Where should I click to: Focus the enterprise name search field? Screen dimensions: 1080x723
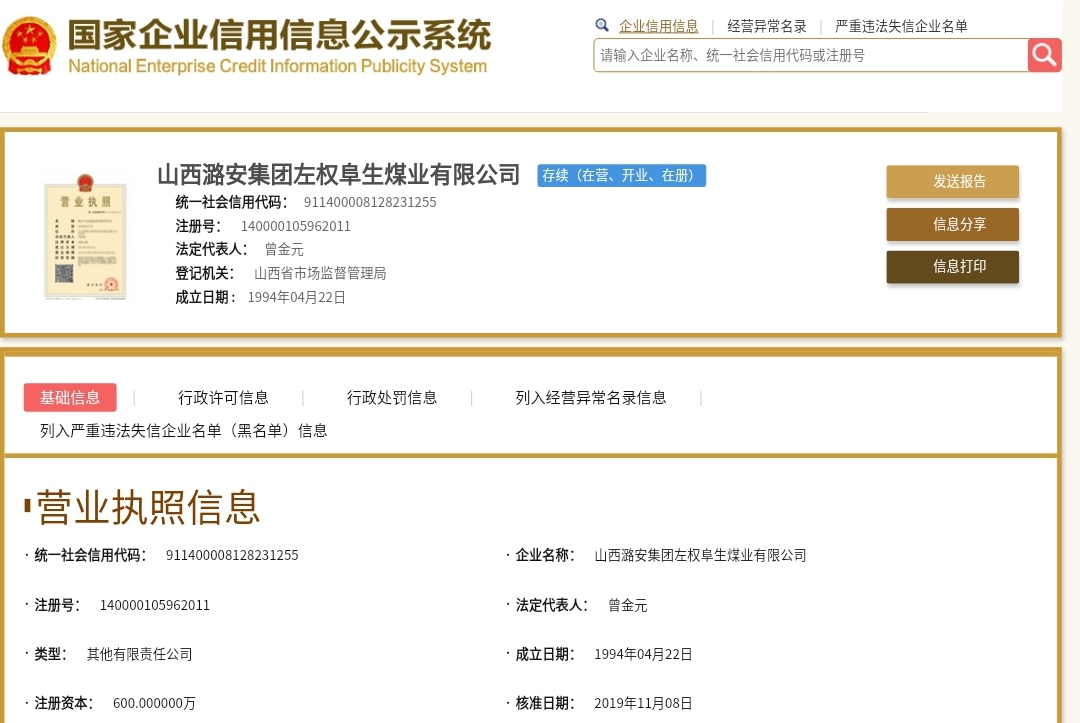click(x=811, y=55)
